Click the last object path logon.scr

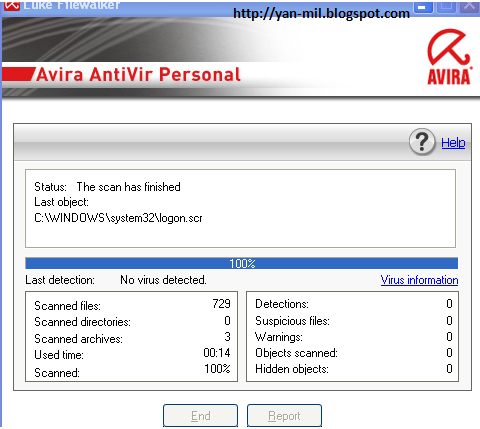pyautogui.click(x=118, y=218)
